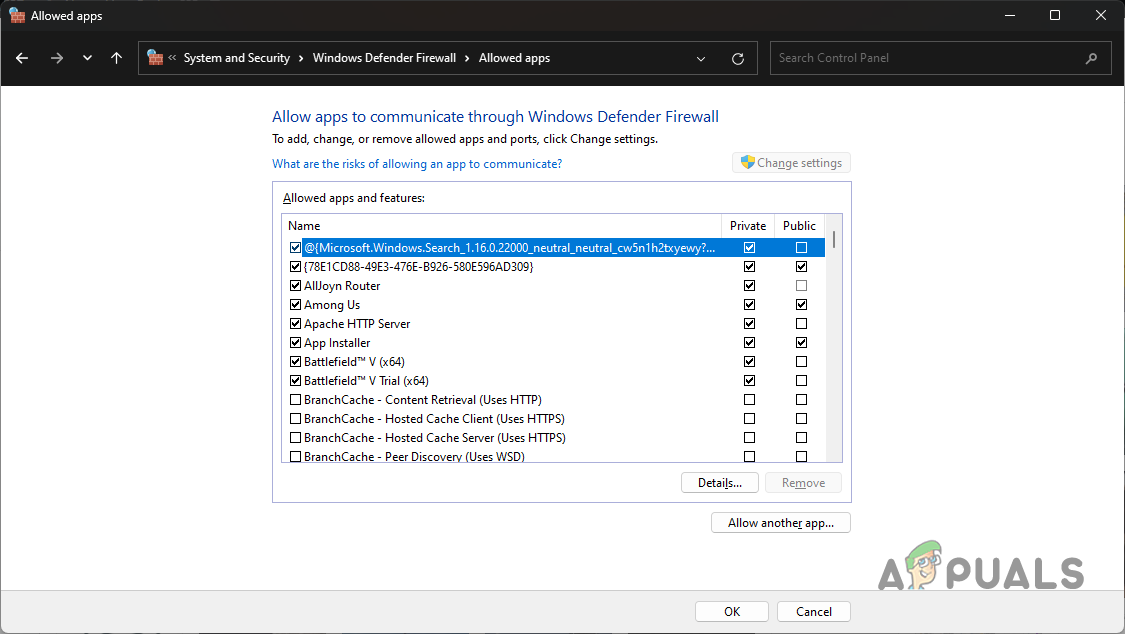Viewport: 1125px width, 634px height.
Task: Click the Back navigation arrow
Action: 22,58
